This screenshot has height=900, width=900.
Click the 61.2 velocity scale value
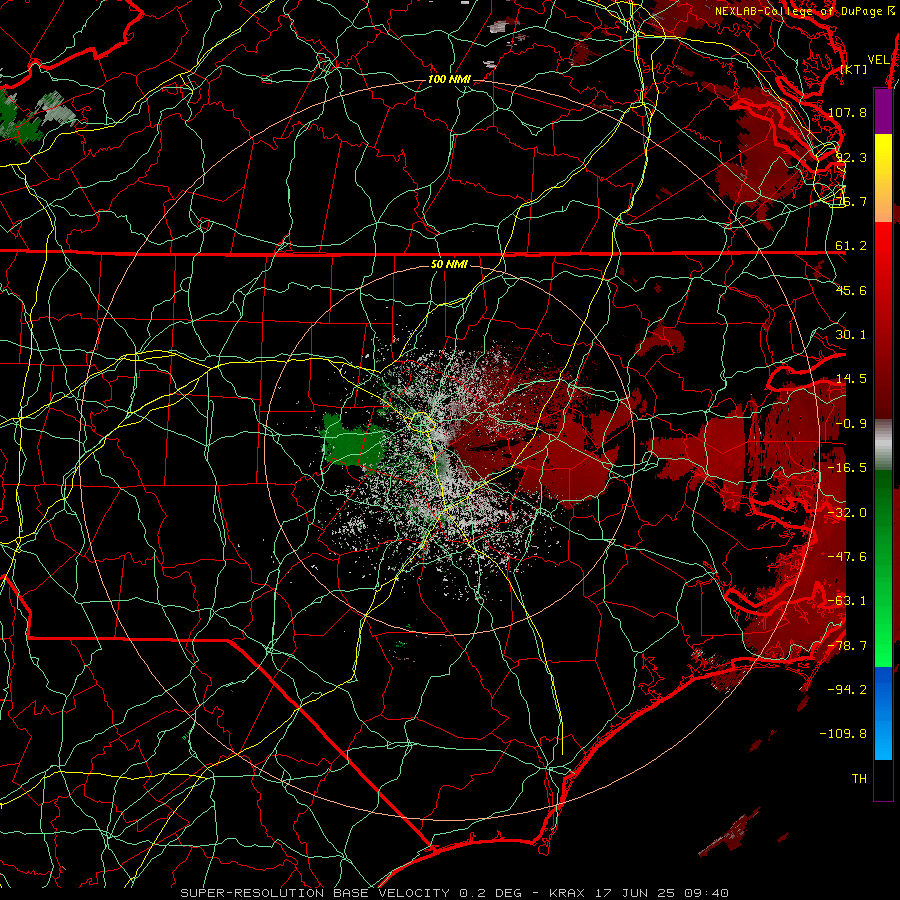click(851, 246)
